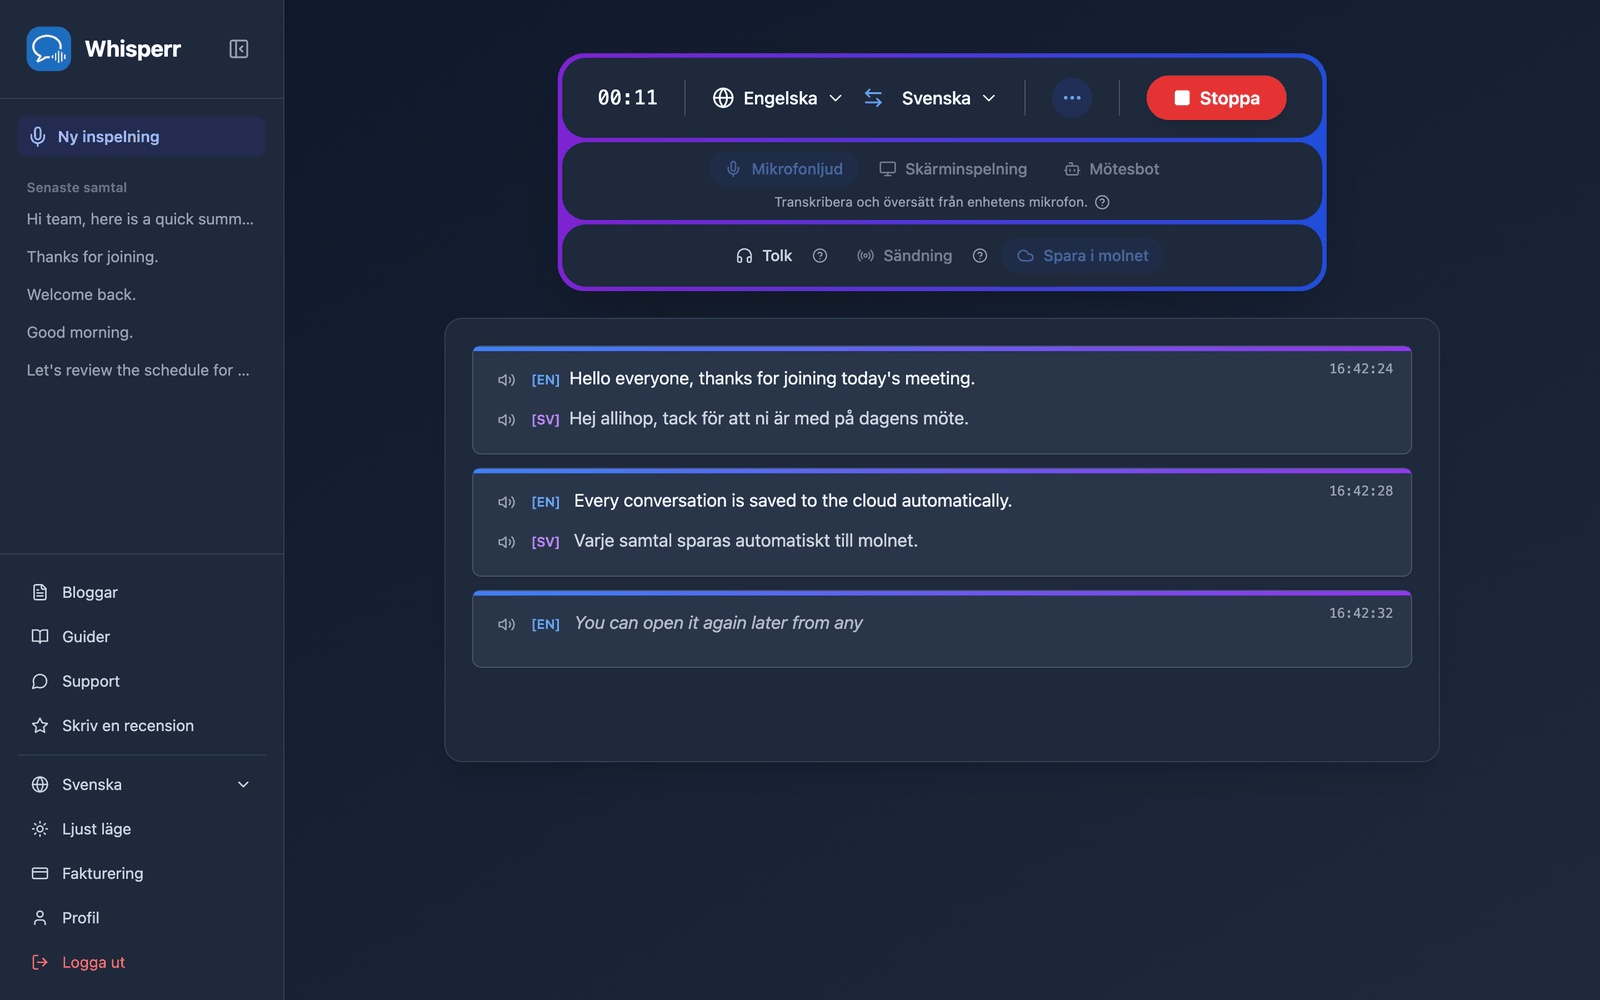Open the Support page
1600x1000 pixels.
coord(141,682)
